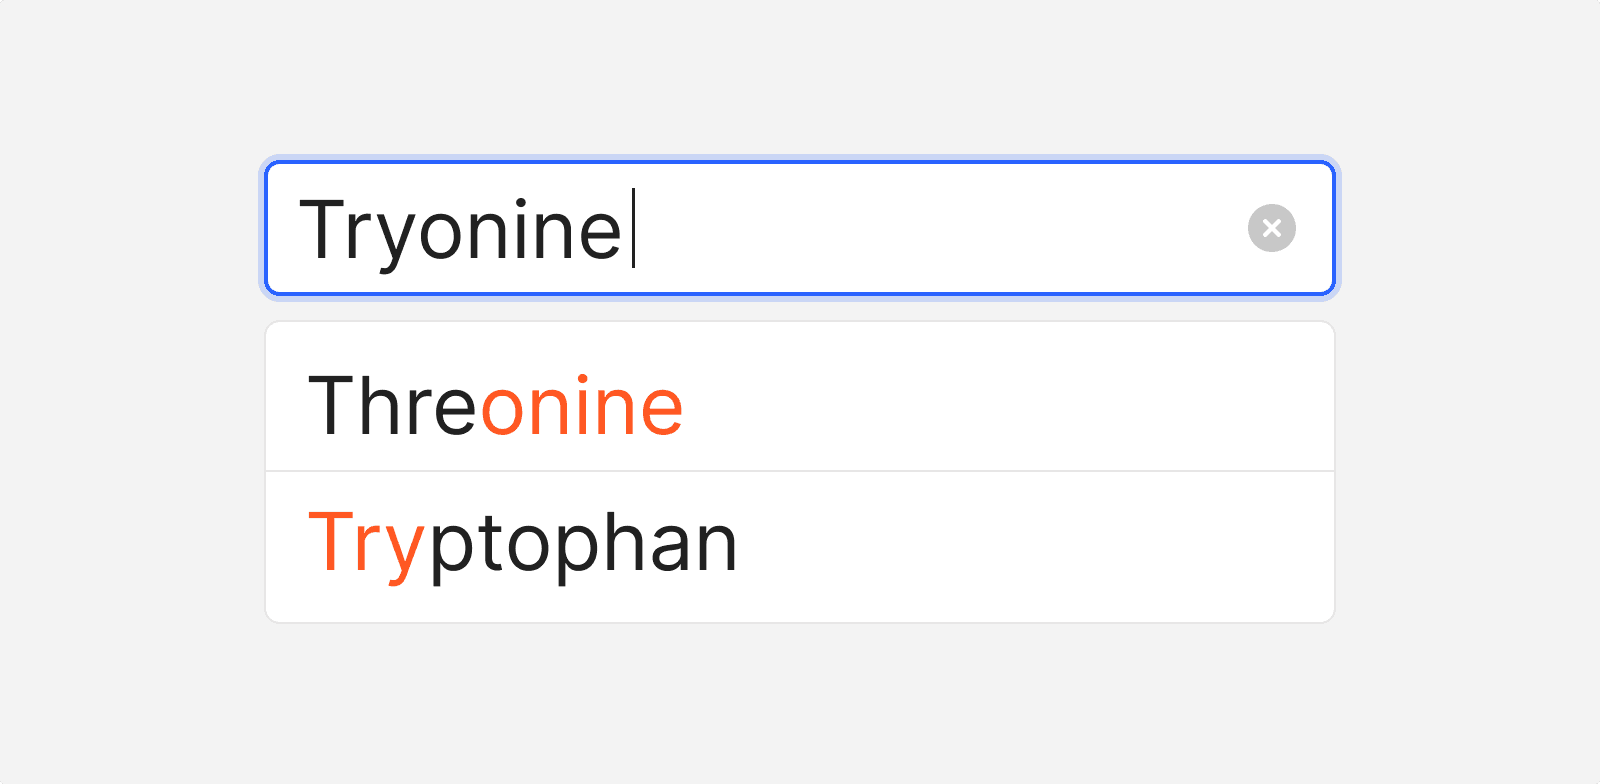Viewport: 1600px width, 784px height.
Task: Click the black "ptophan" part of Tryptophan
Action: pyautogui.click(x=584, y=545)
